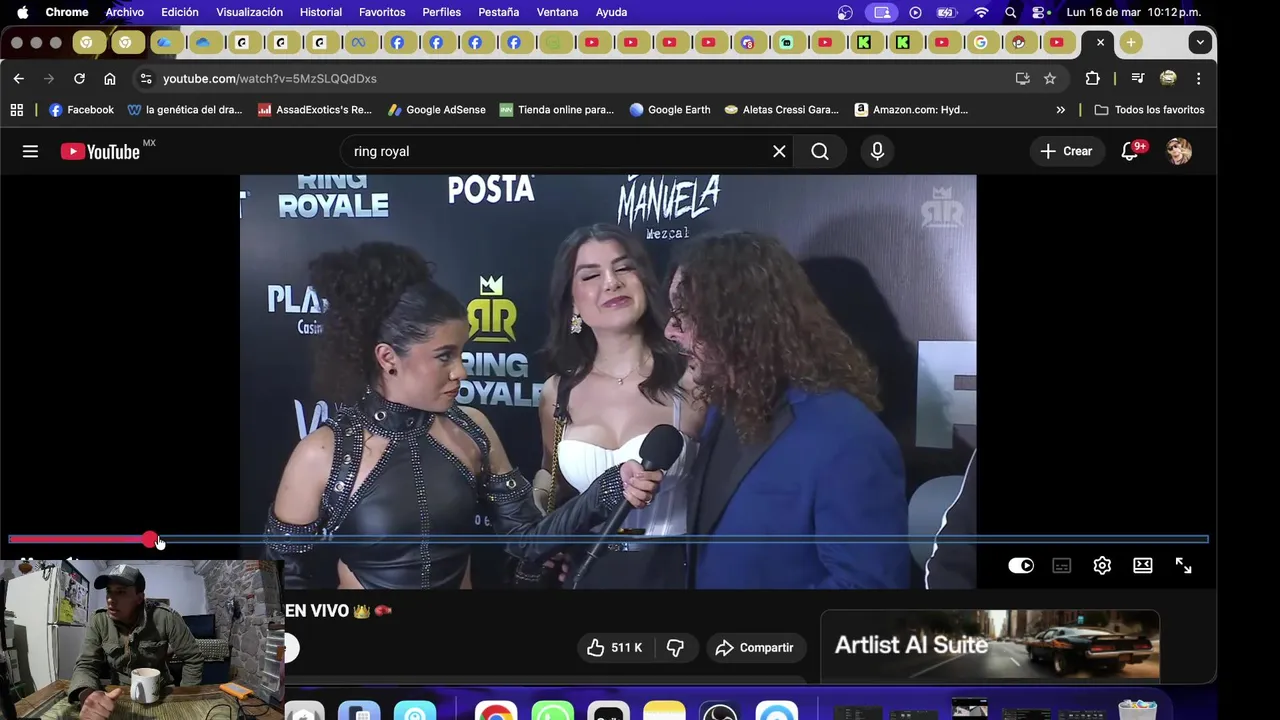This screenshot has width=1280, height=720.
Task: Click the battery status icon
Action: click(946, 12)
